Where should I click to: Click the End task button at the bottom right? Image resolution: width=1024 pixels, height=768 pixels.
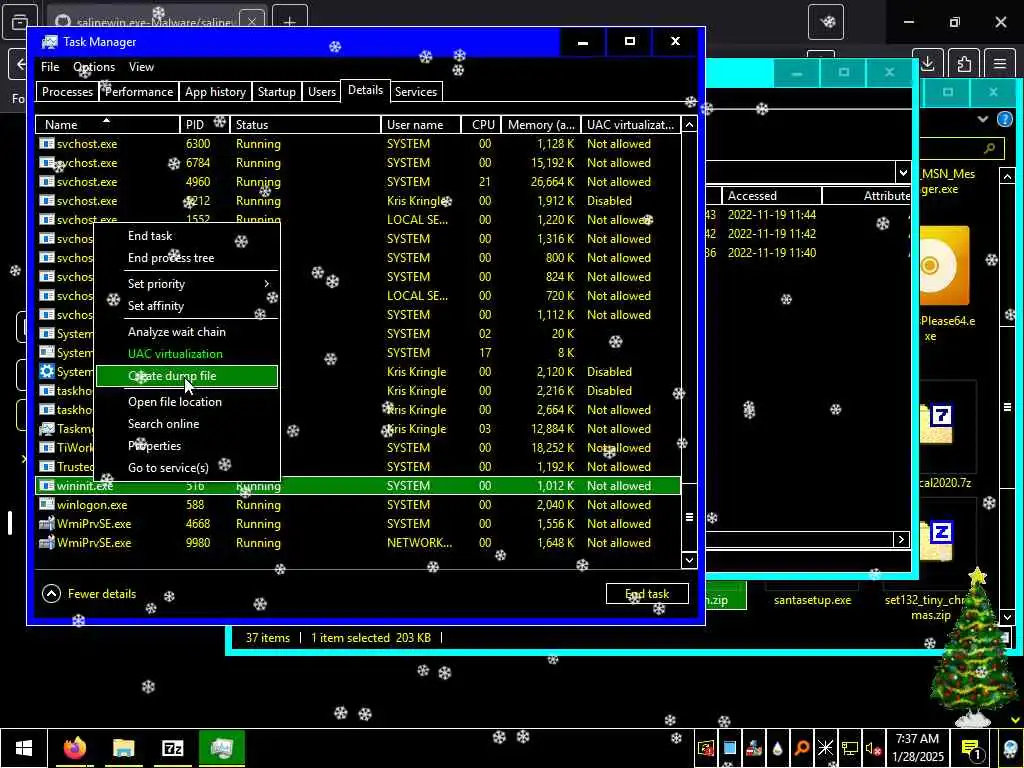647,594
